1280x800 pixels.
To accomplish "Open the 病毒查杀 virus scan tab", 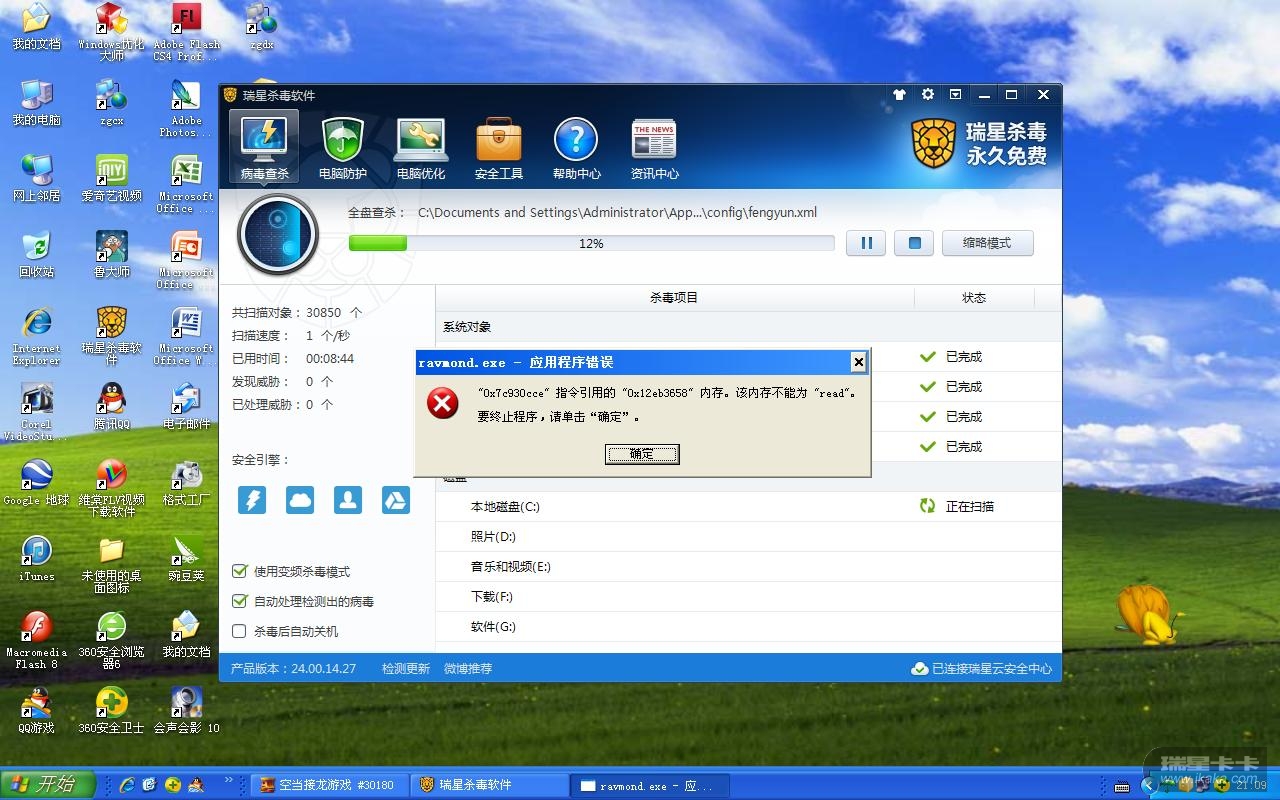I will [x=264, y=147].
